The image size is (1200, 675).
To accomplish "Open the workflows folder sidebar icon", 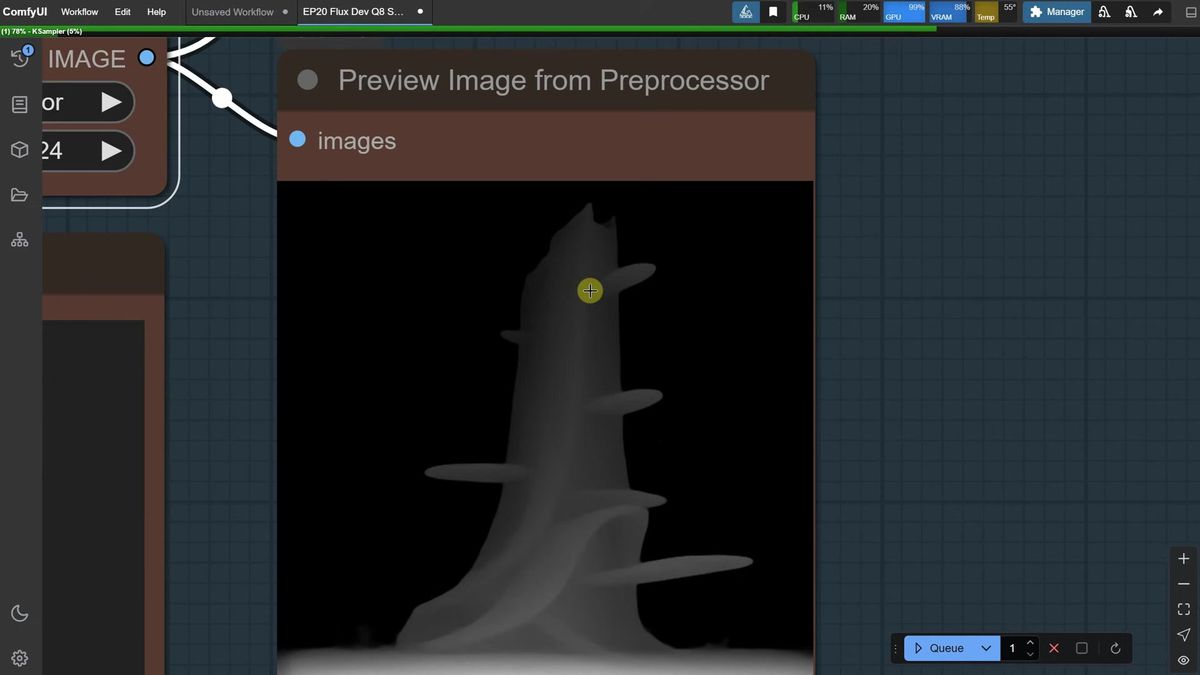I will pyautogui.click(x=20, y=195).
